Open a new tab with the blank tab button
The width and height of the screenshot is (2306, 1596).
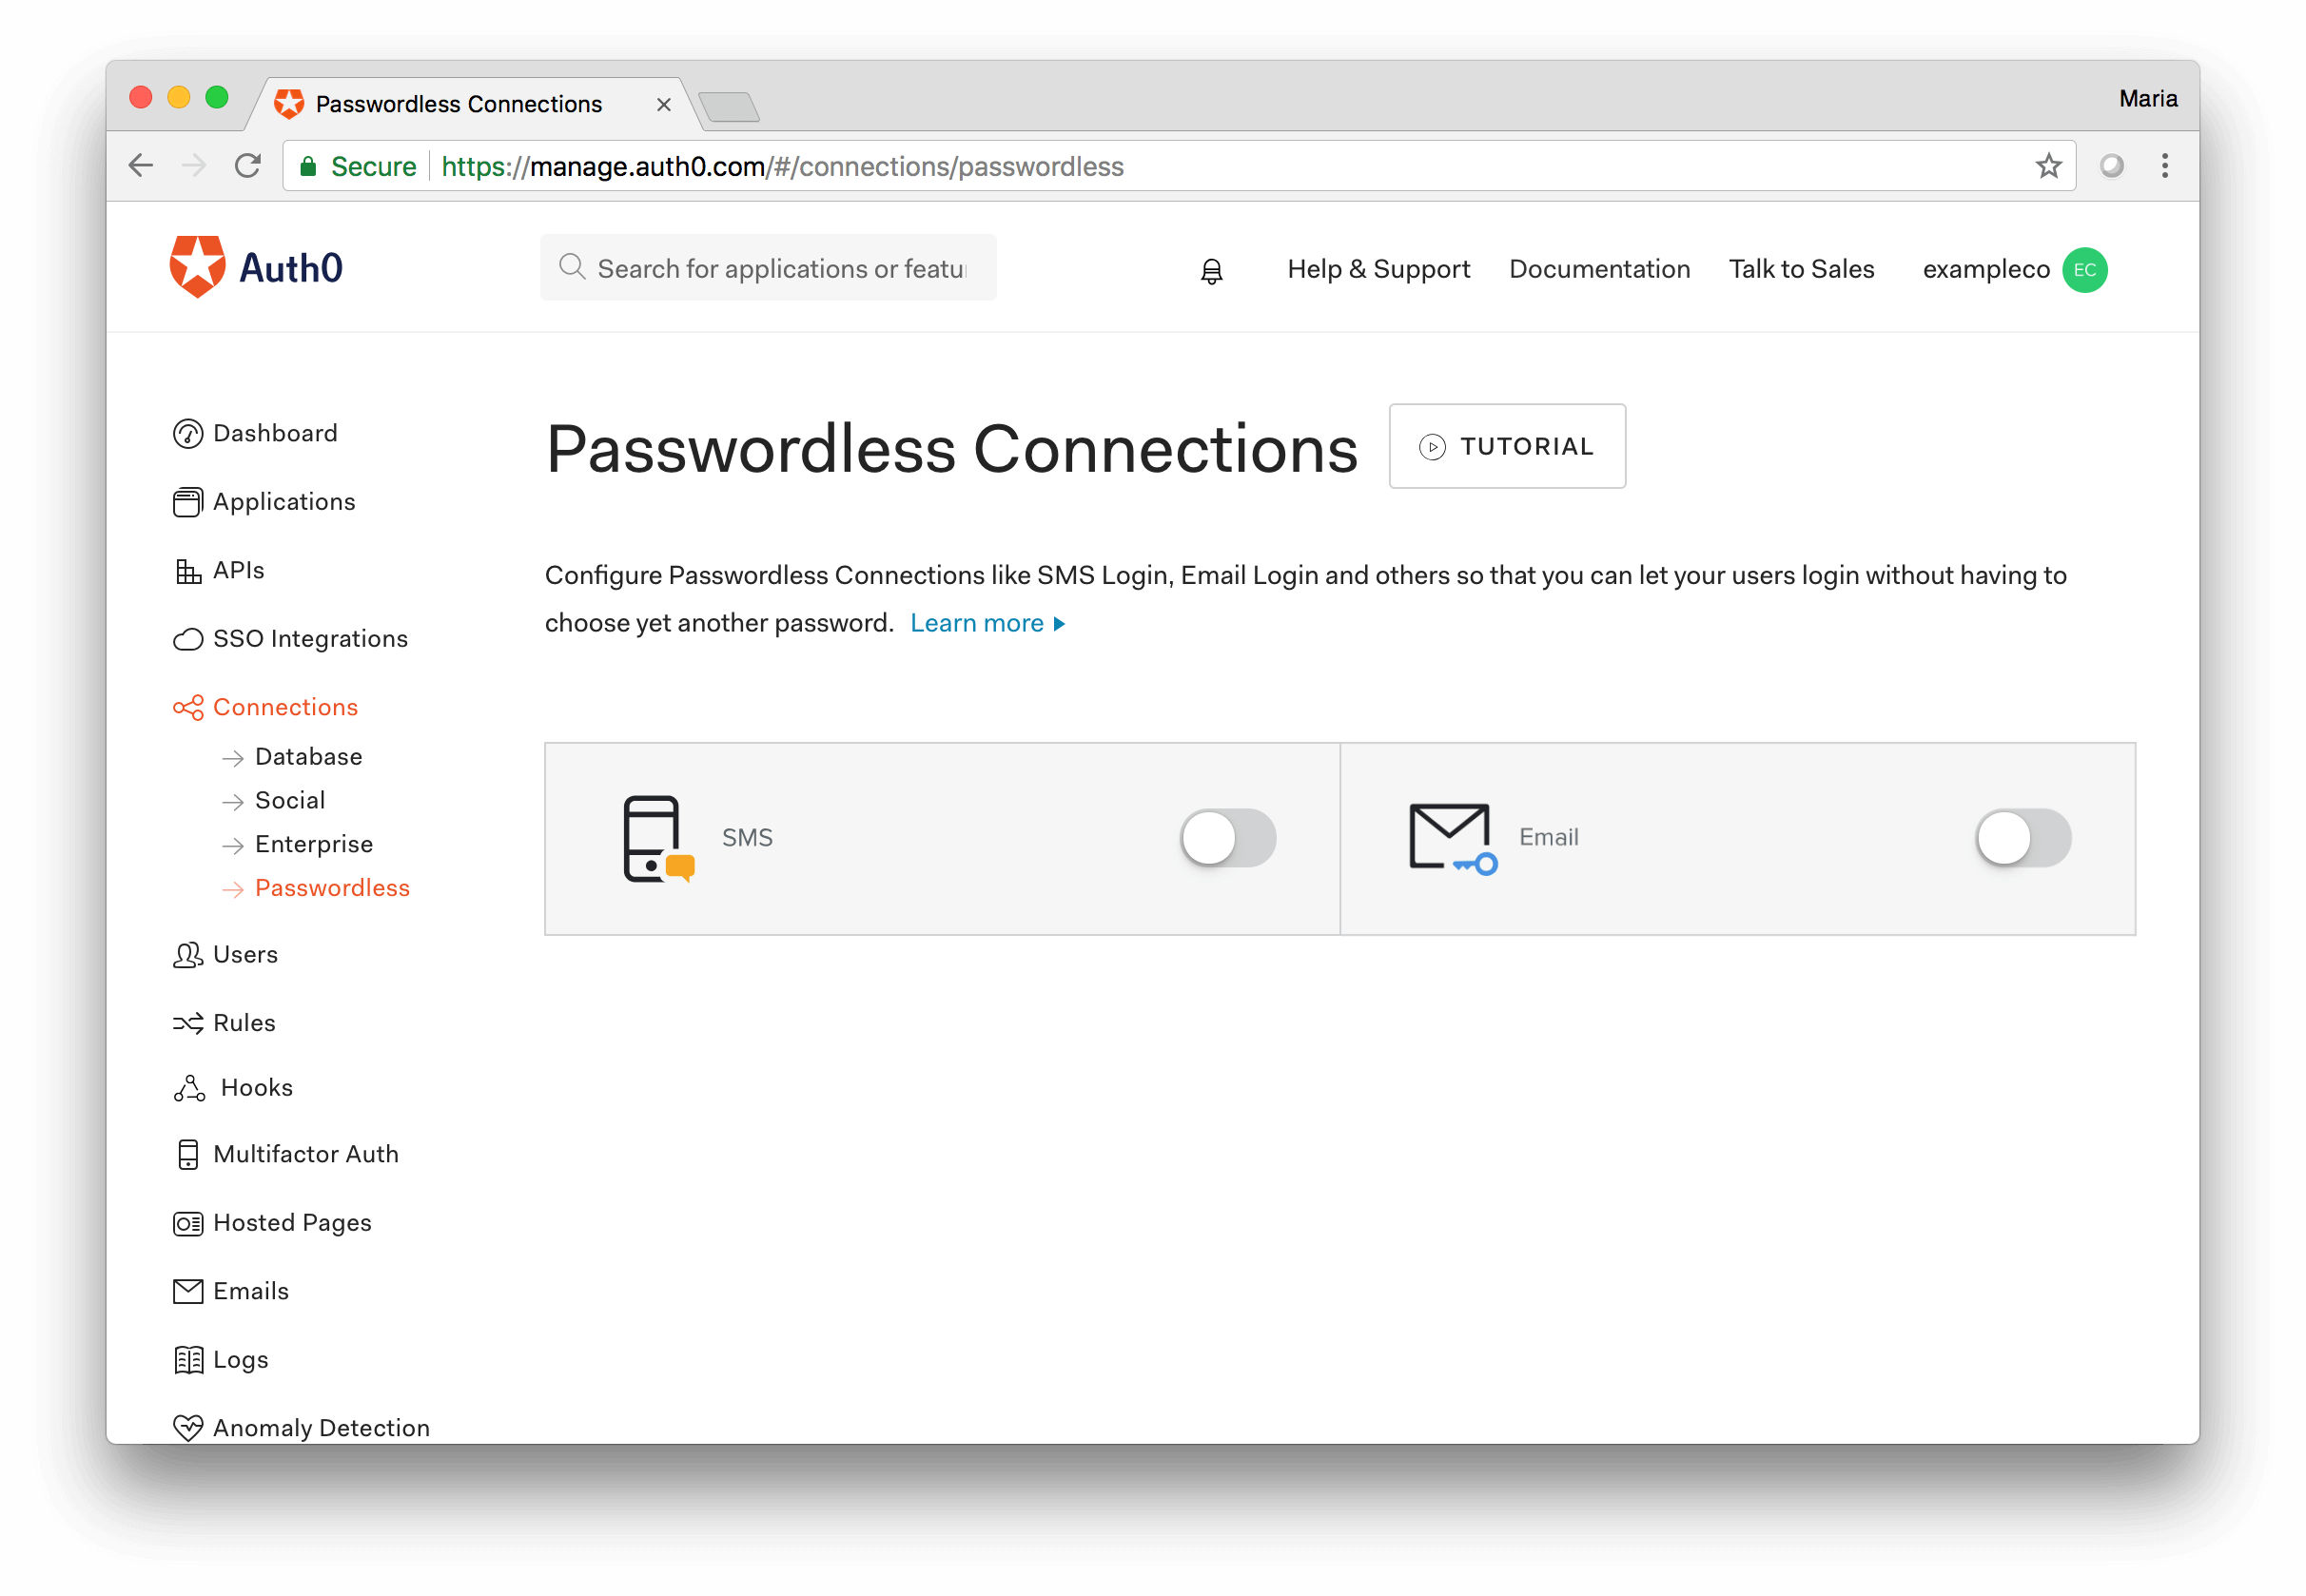point(729,106)
